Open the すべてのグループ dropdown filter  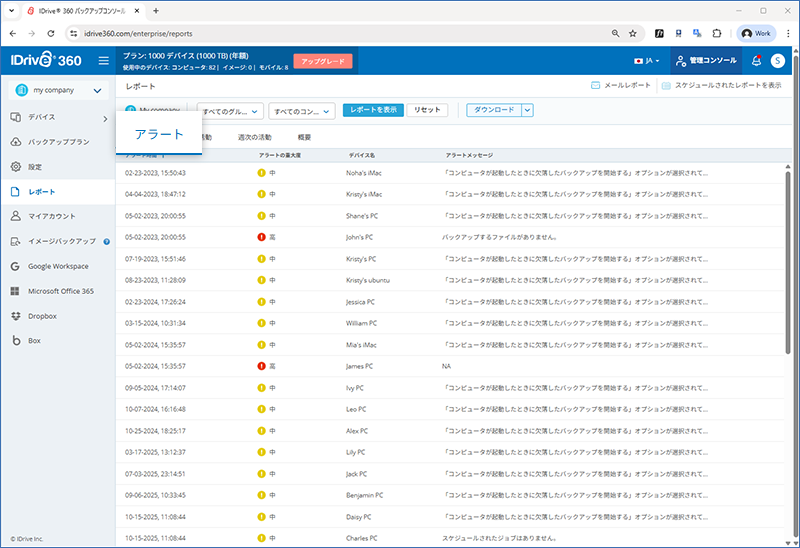(230, 111)
